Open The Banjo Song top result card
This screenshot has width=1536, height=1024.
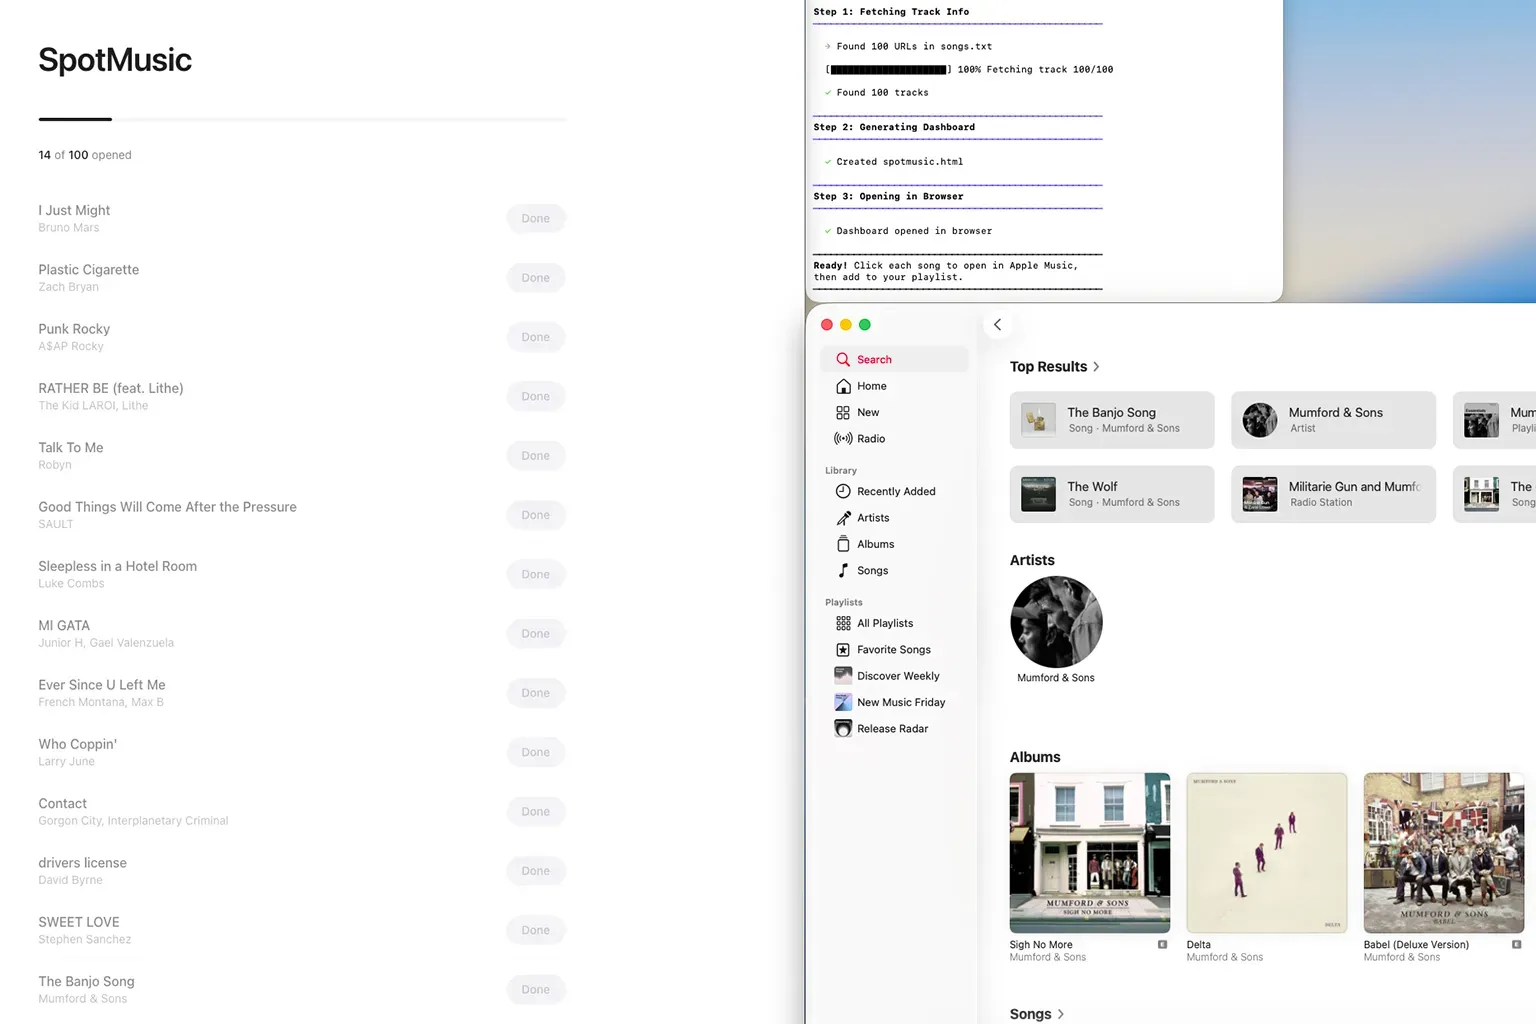tap(1112, 420)
